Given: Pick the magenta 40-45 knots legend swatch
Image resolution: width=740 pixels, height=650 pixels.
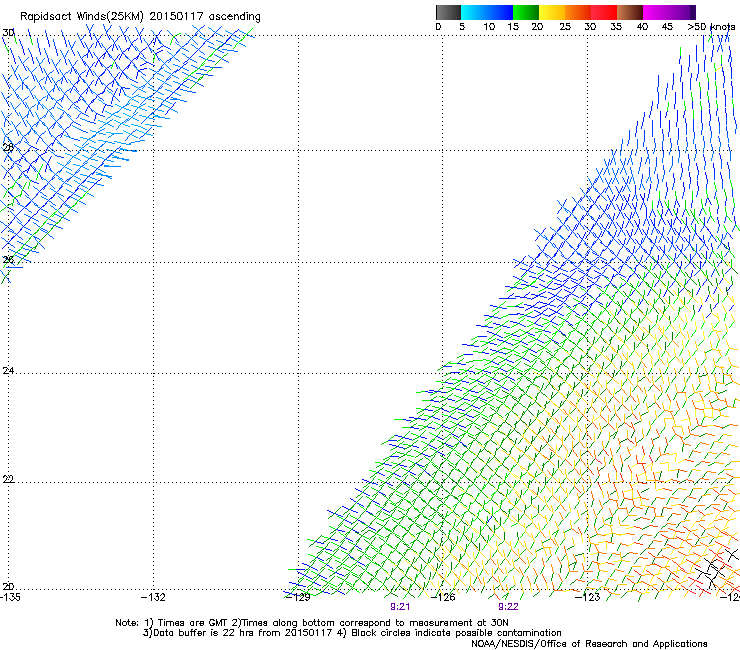Looking at the screenshot, I should tap(656, 12).
